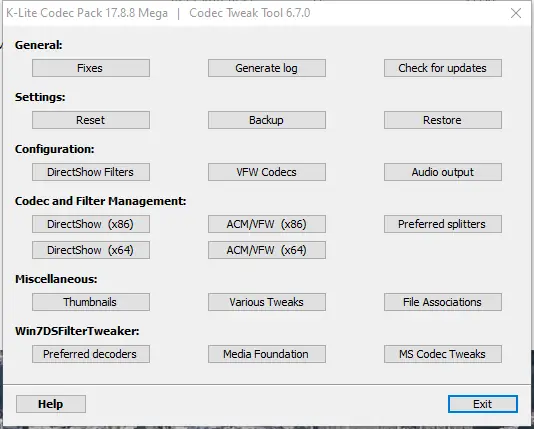Click the Help button
The width and height of the screenshot is (534, 429).
coord(51,404)
